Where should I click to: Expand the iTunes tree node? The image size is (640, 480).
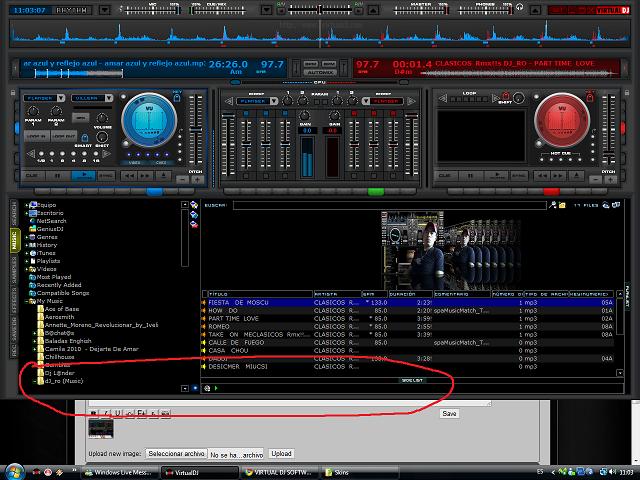pyautogui.click(x=27, y=253)
